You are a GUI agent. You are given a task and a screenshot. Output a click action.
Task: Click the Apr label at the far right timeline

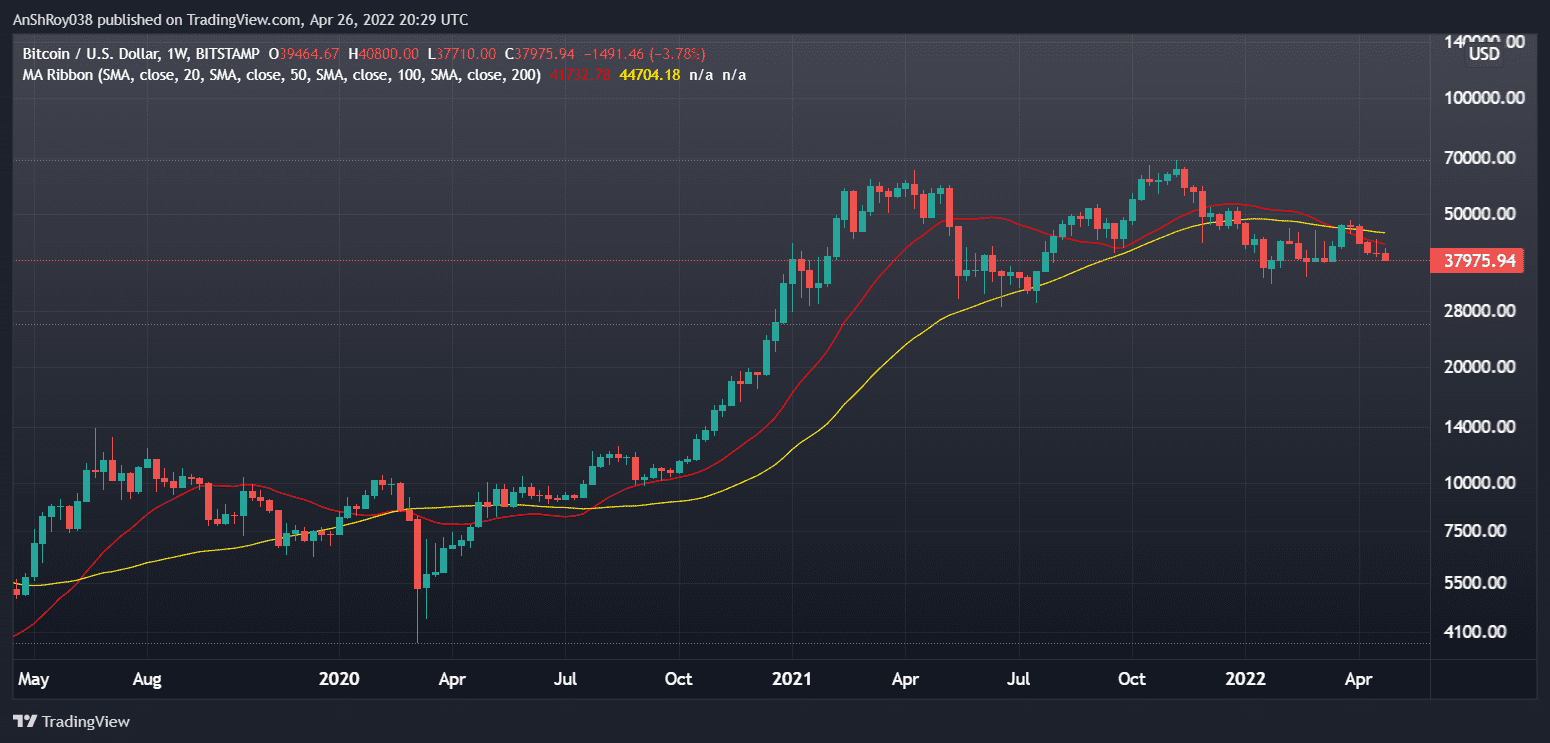pyautogui.click(x=1359, y=678)
